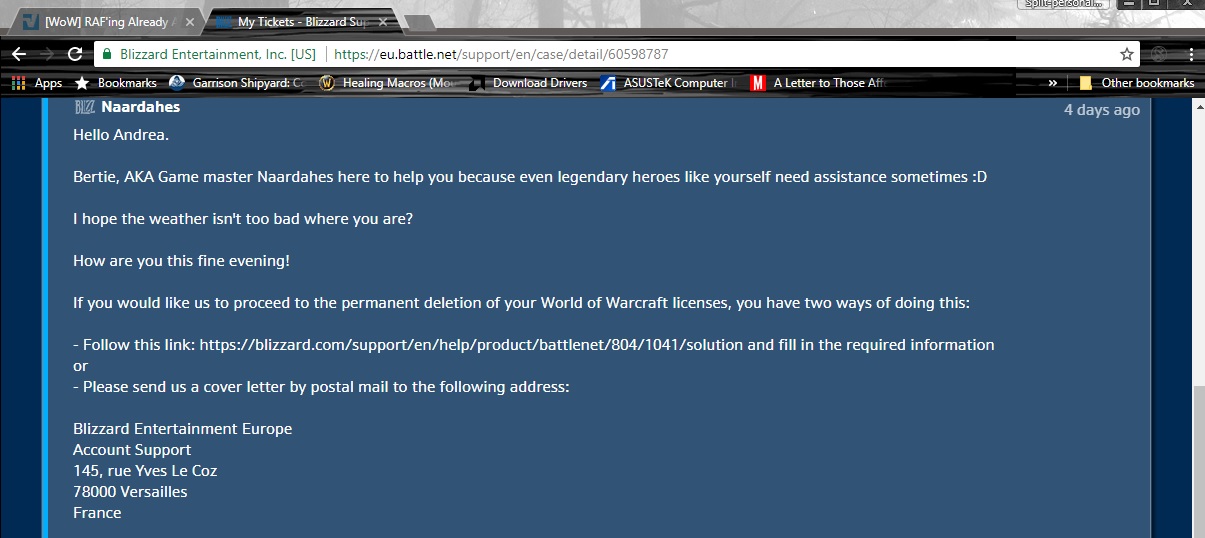Open the Chrome three-dot menu

tap(1190, 54)
